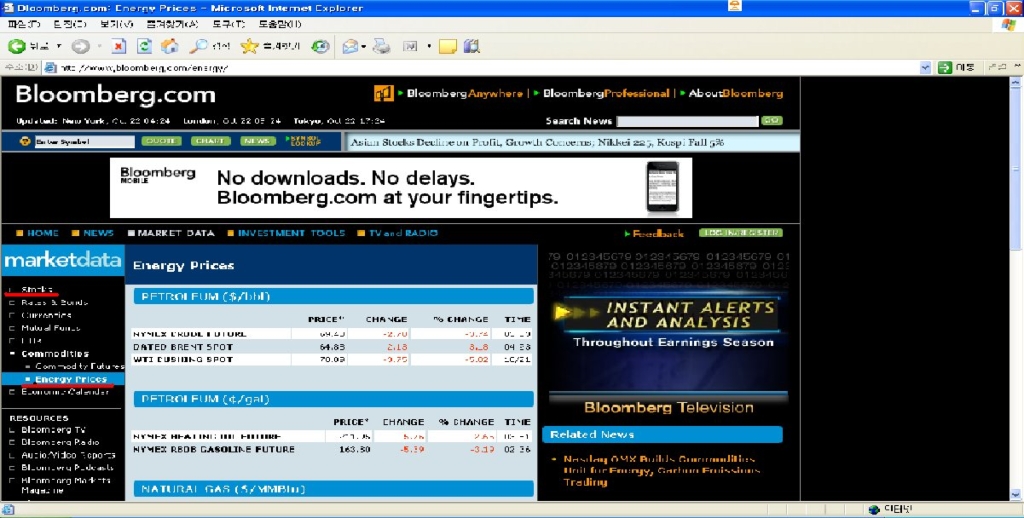Click the Mail envelope toolbar icon
Viewport: 1024px width, 518px height.
(x=351, y=46)
